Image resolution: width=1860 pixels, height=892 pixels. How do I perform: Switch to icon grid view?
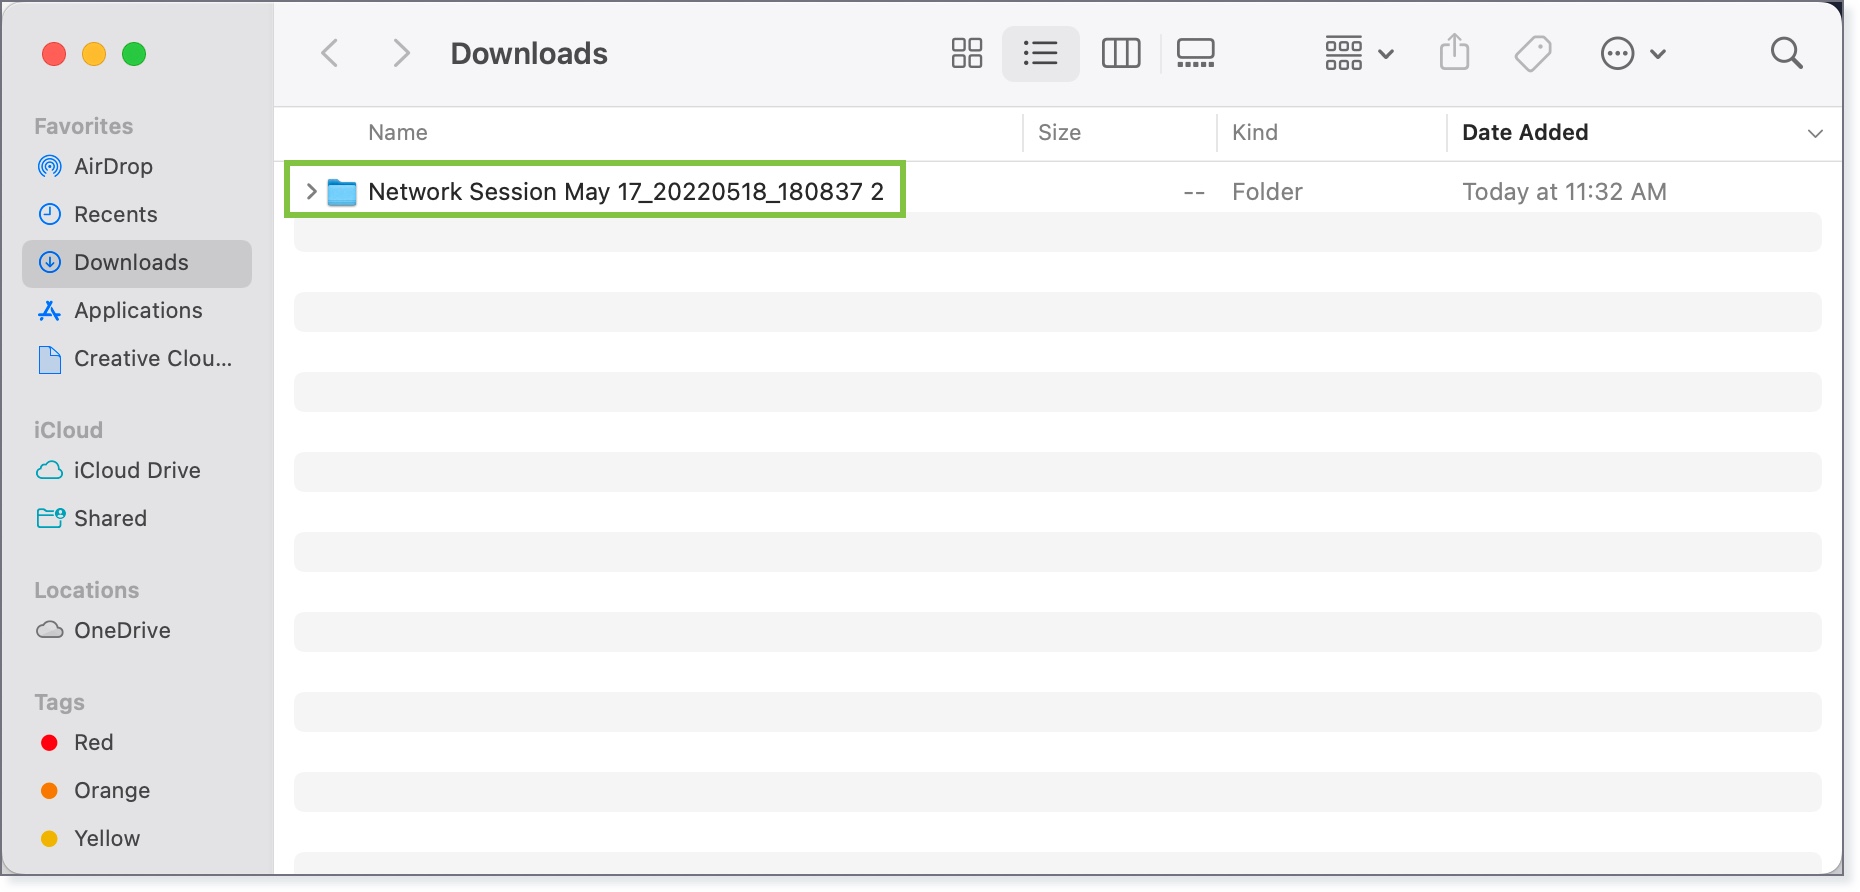(x=966, y=53)
